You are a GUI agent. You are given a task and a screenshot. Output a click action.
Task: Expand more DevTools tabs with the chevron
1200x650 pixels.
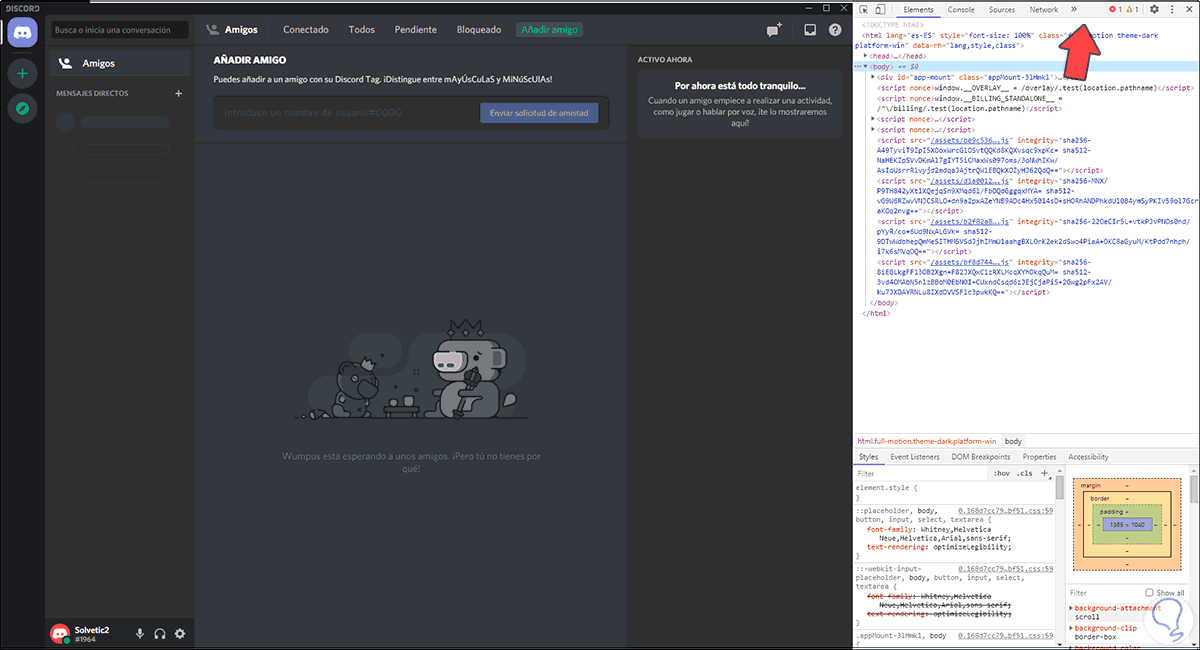coord(1074,10)
